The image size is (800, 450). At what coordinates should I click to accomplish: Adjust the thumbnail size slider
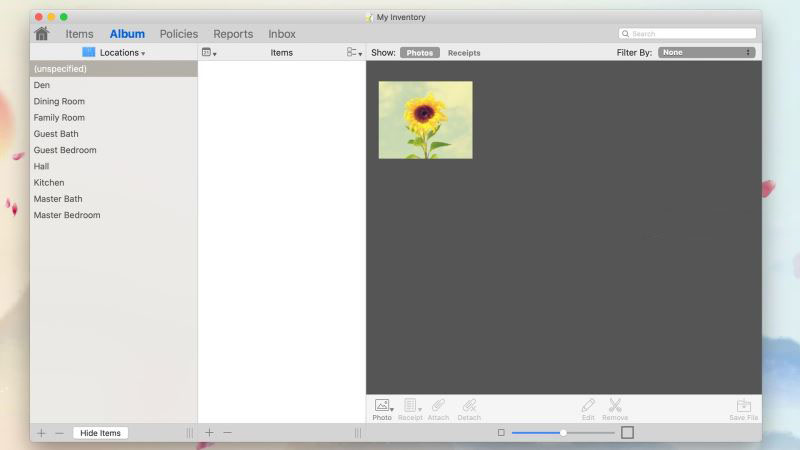tap(563, 433)
